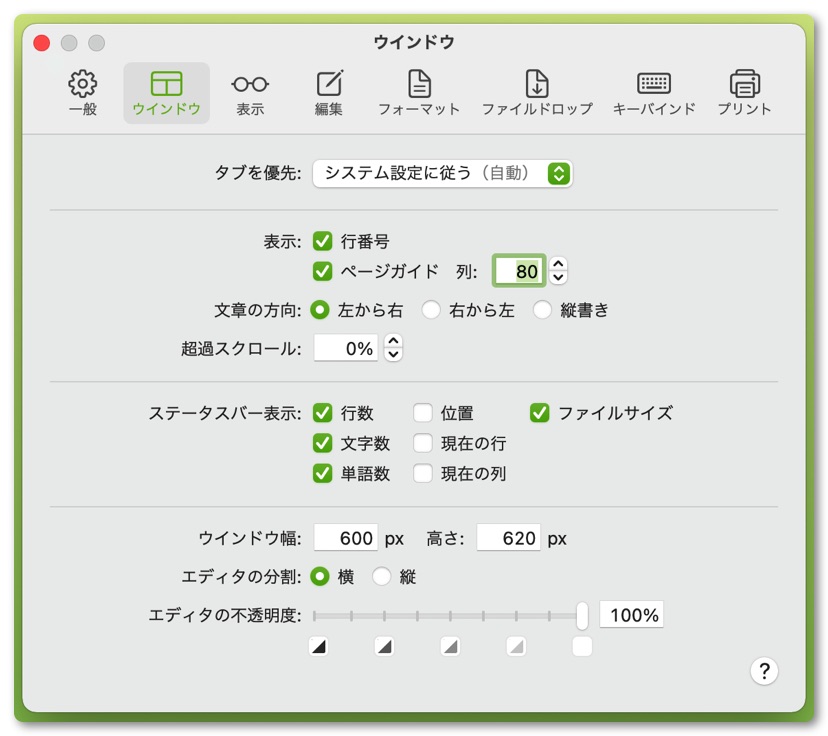The height and width of the screenshot is (736, 828).
Task: Open the 一般 (General) settings pane
Action: click(83, 93)
